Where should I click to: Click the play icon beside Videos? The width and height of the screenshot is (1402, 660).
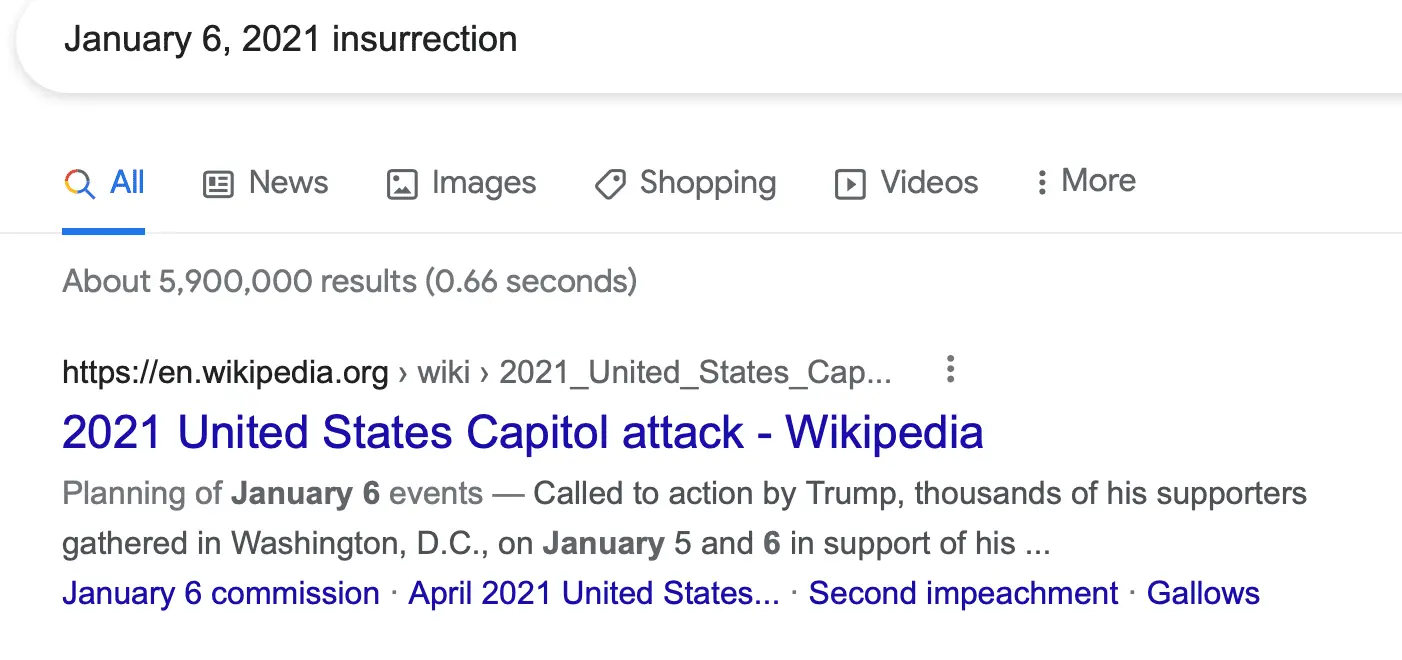(x=849, y=184)
